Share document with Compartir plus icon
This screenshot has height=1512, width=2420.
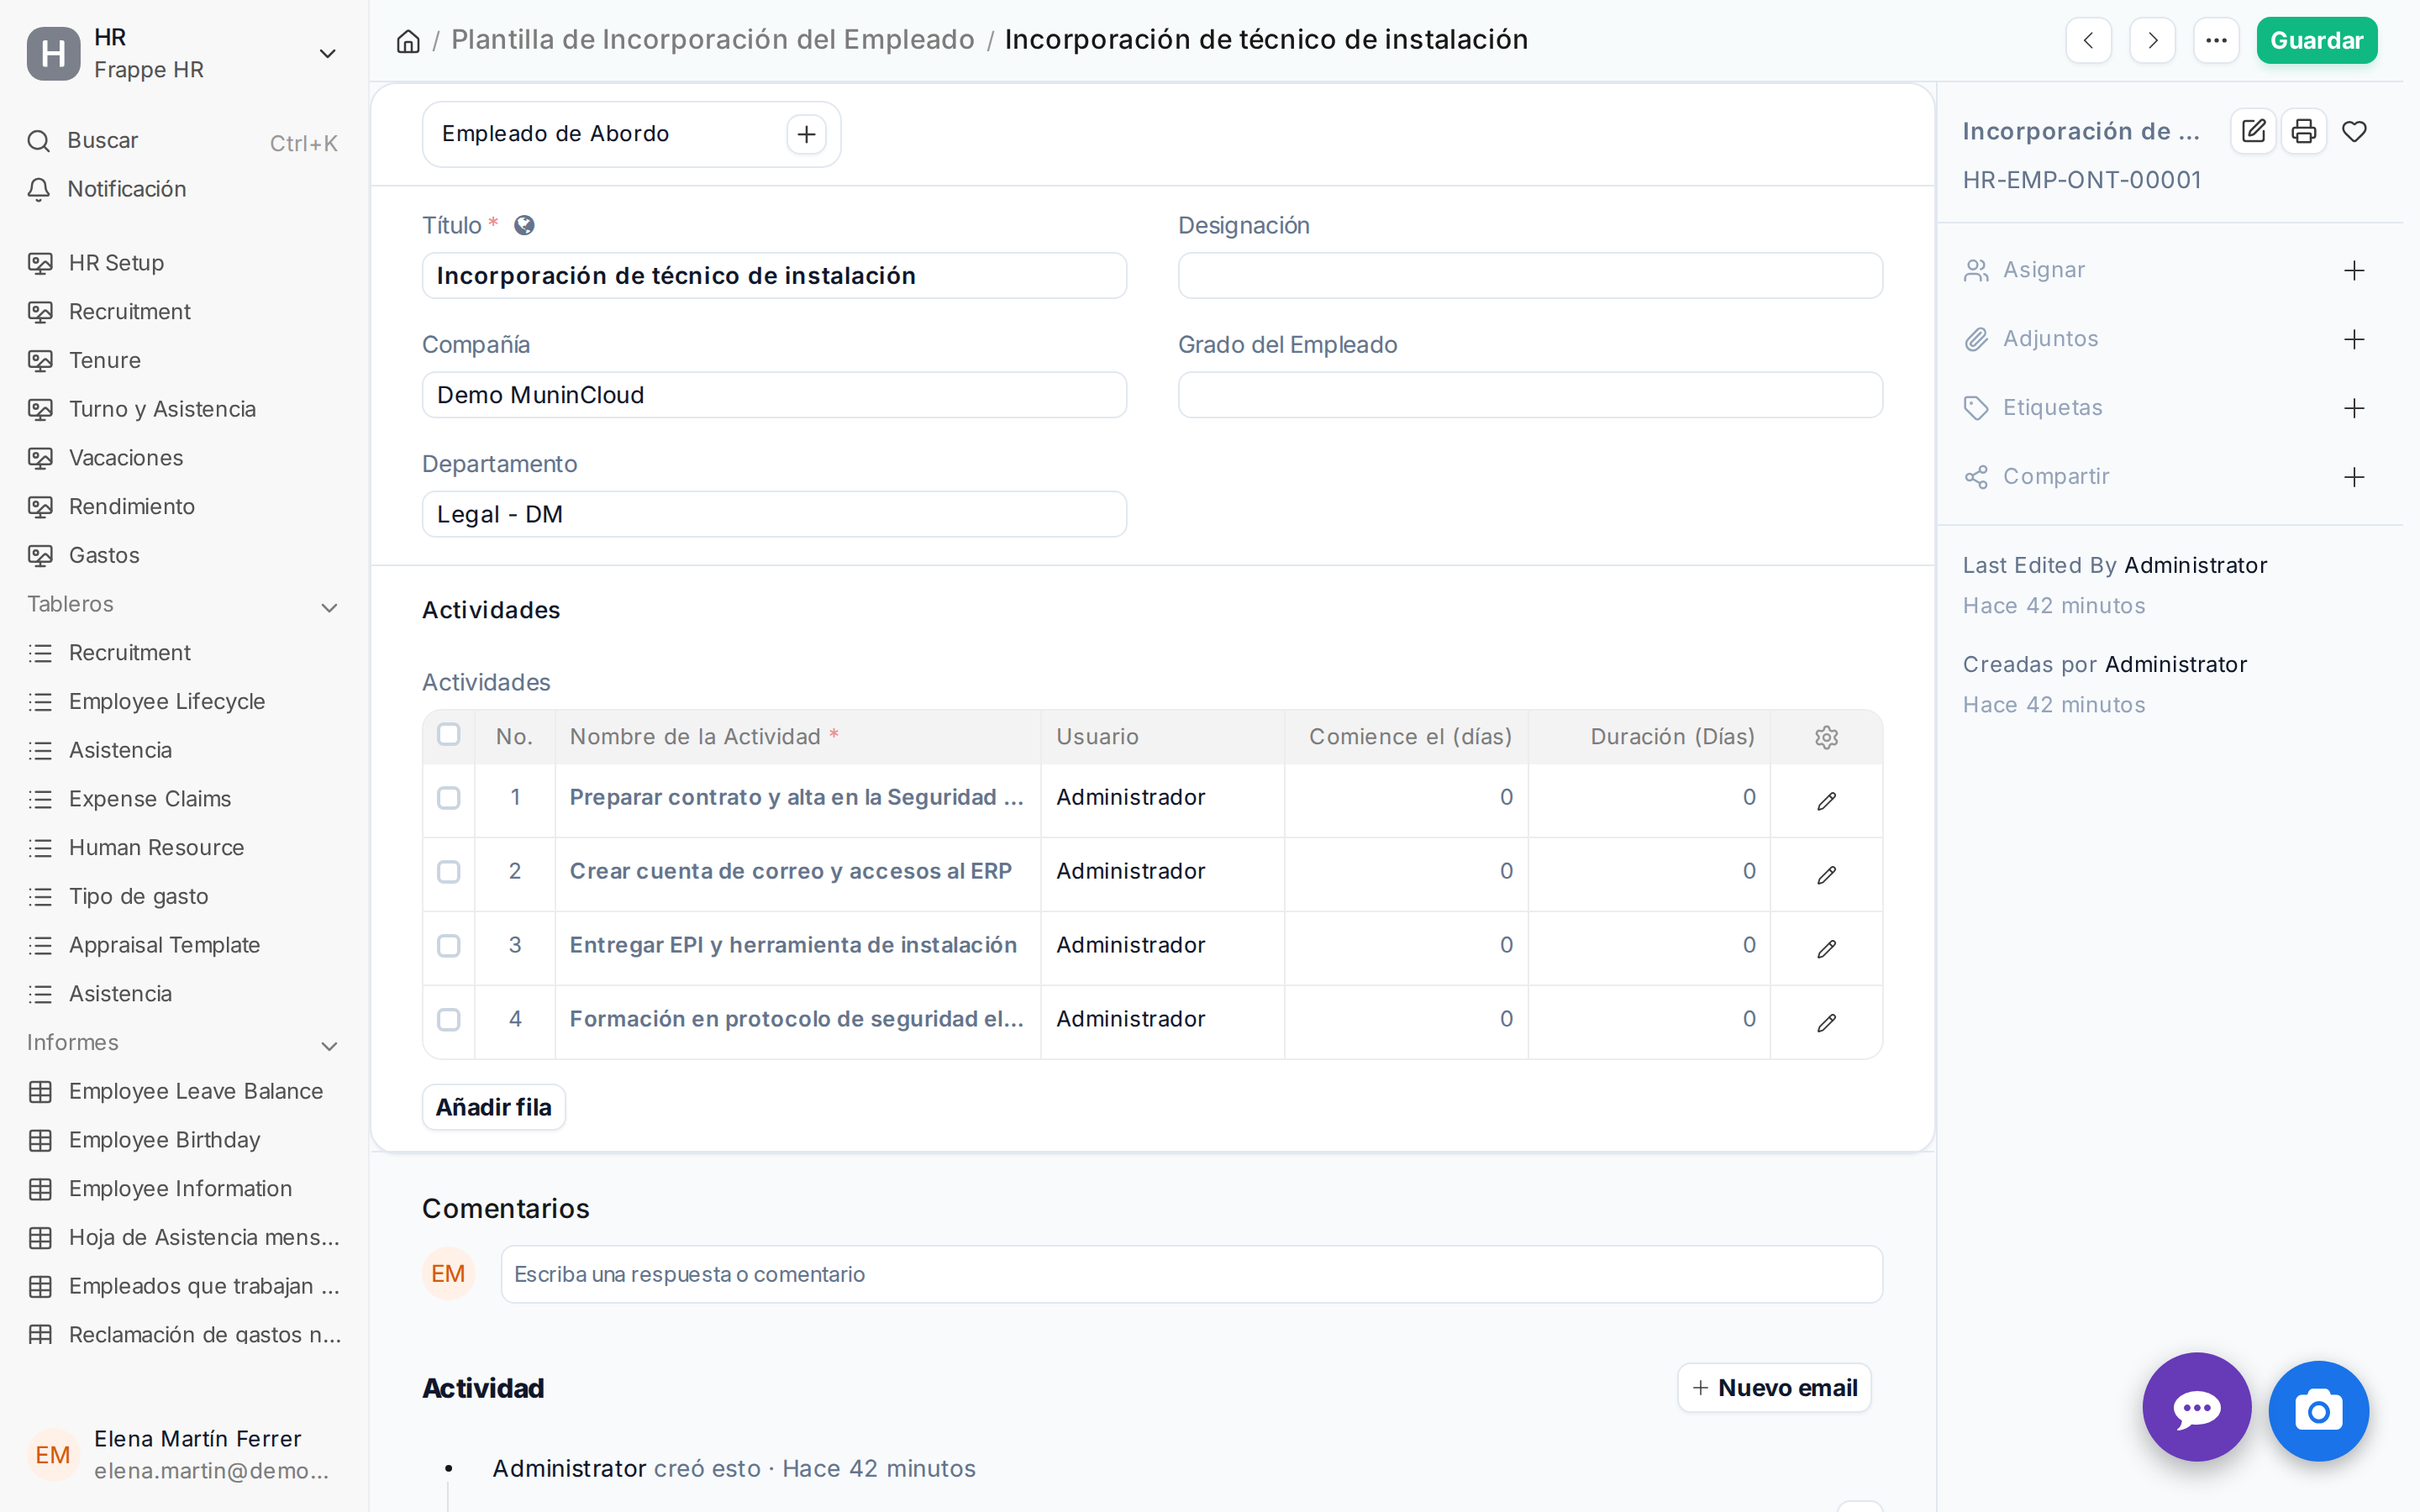2354,477
